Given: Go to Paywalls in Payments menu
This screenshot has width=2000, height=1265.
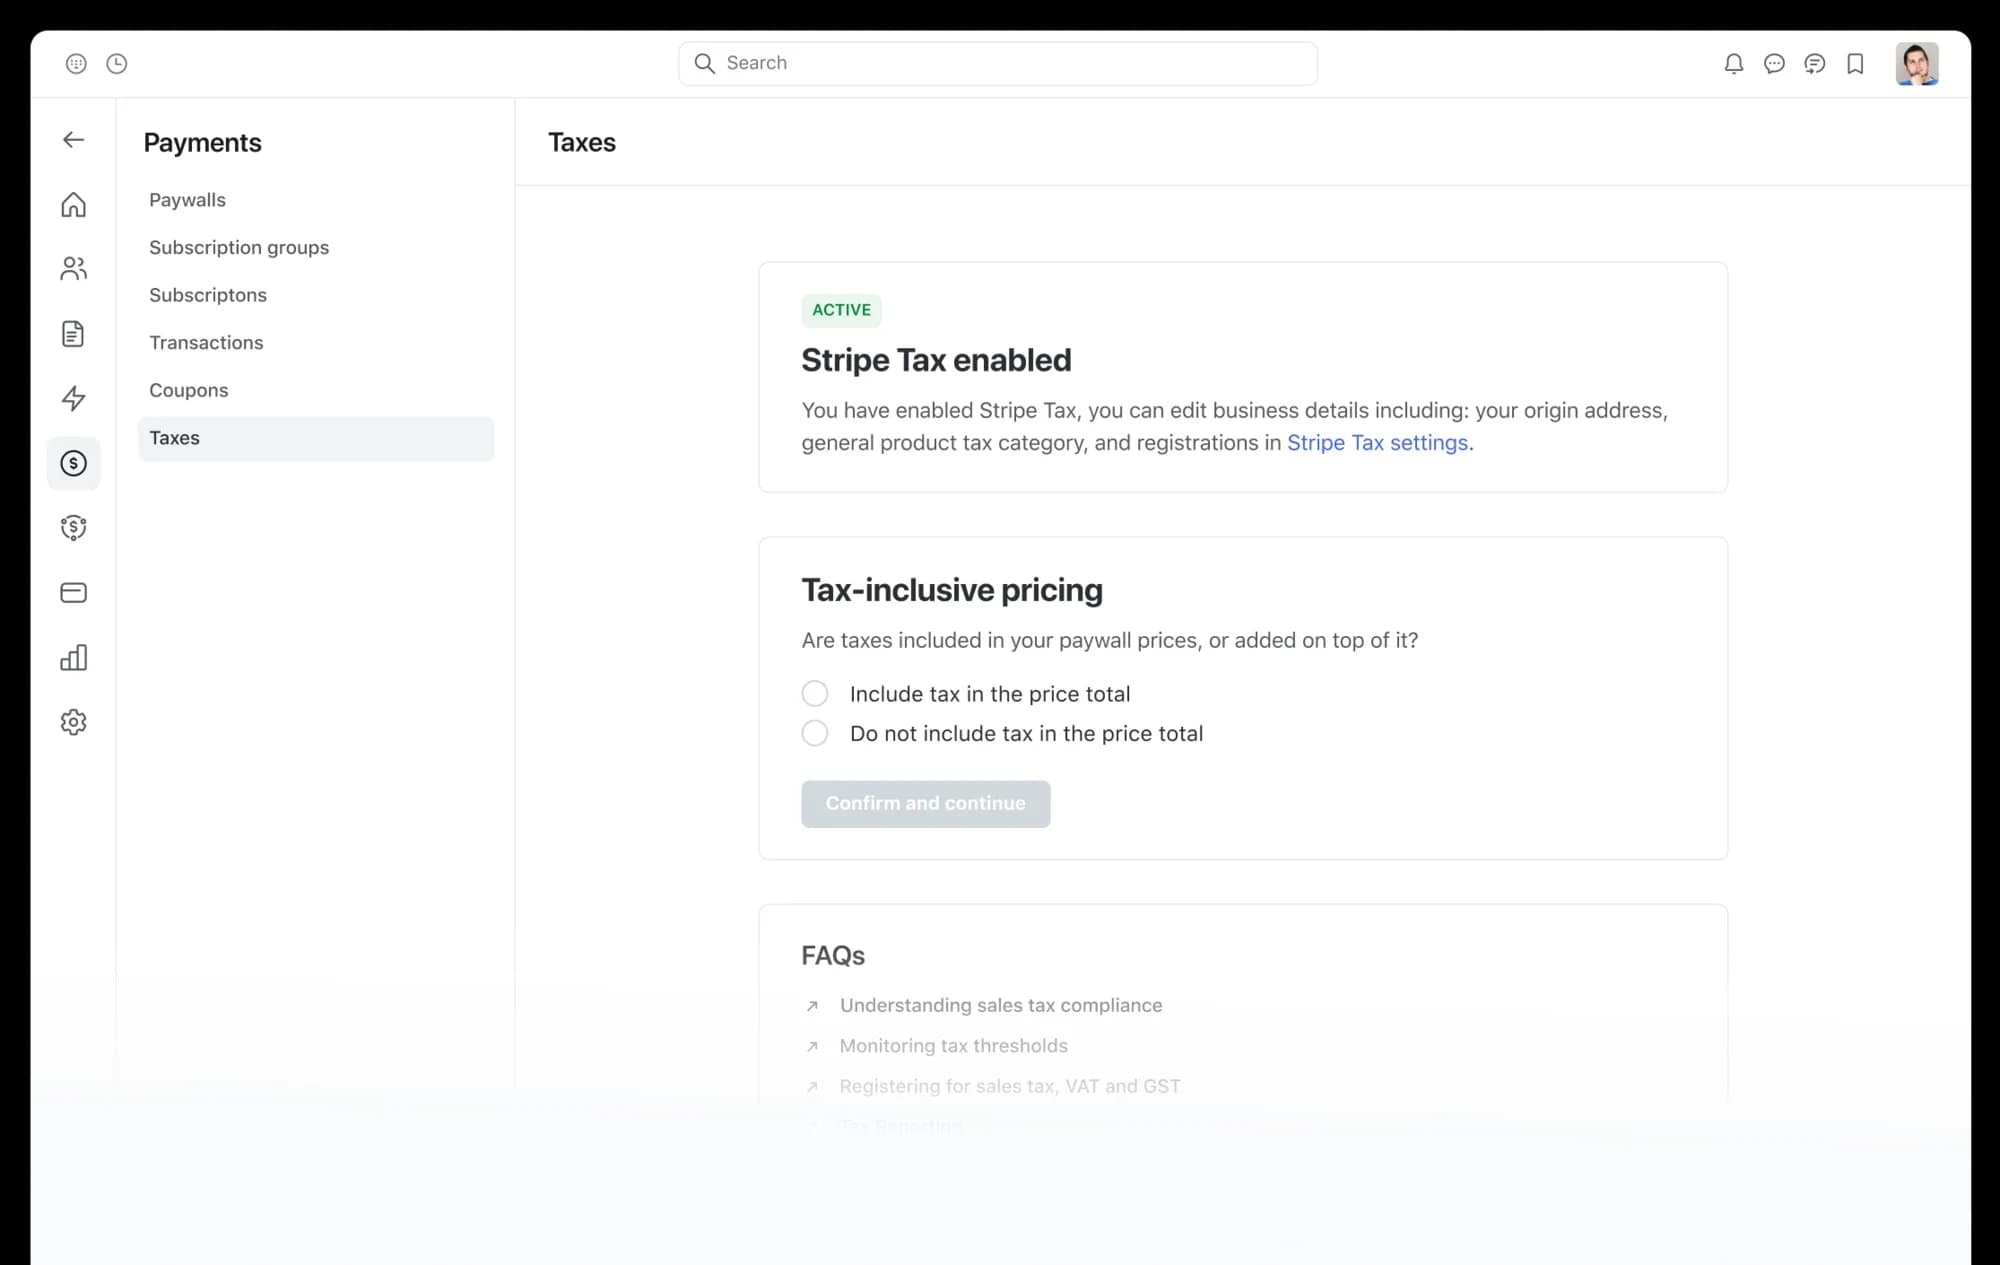Looking at the screenshot, I should tap(187, 200).
